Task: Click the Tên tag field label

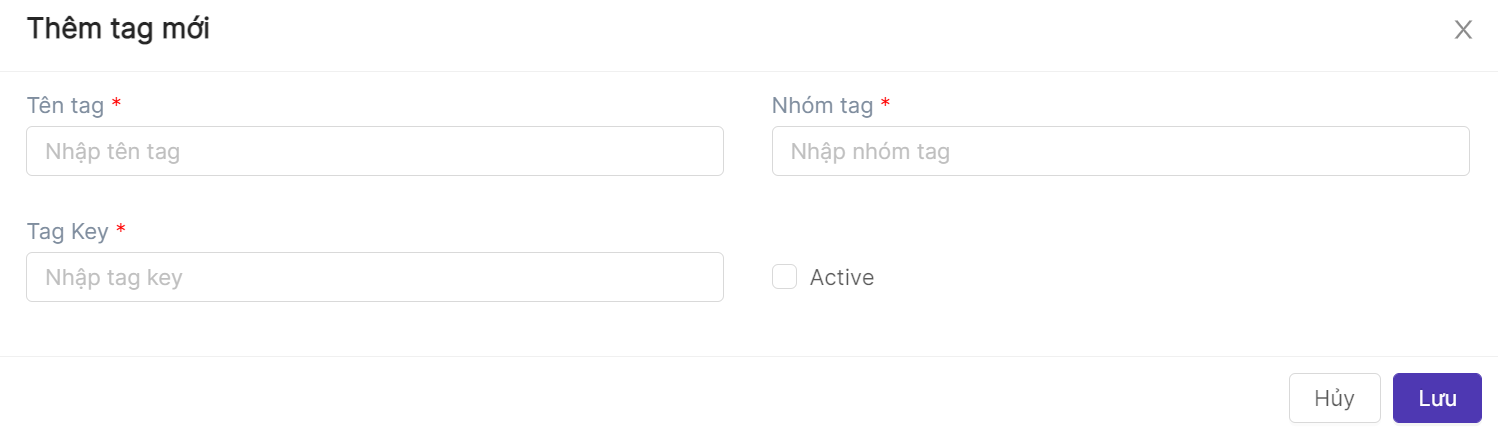Action: click(x=66, y=105)
